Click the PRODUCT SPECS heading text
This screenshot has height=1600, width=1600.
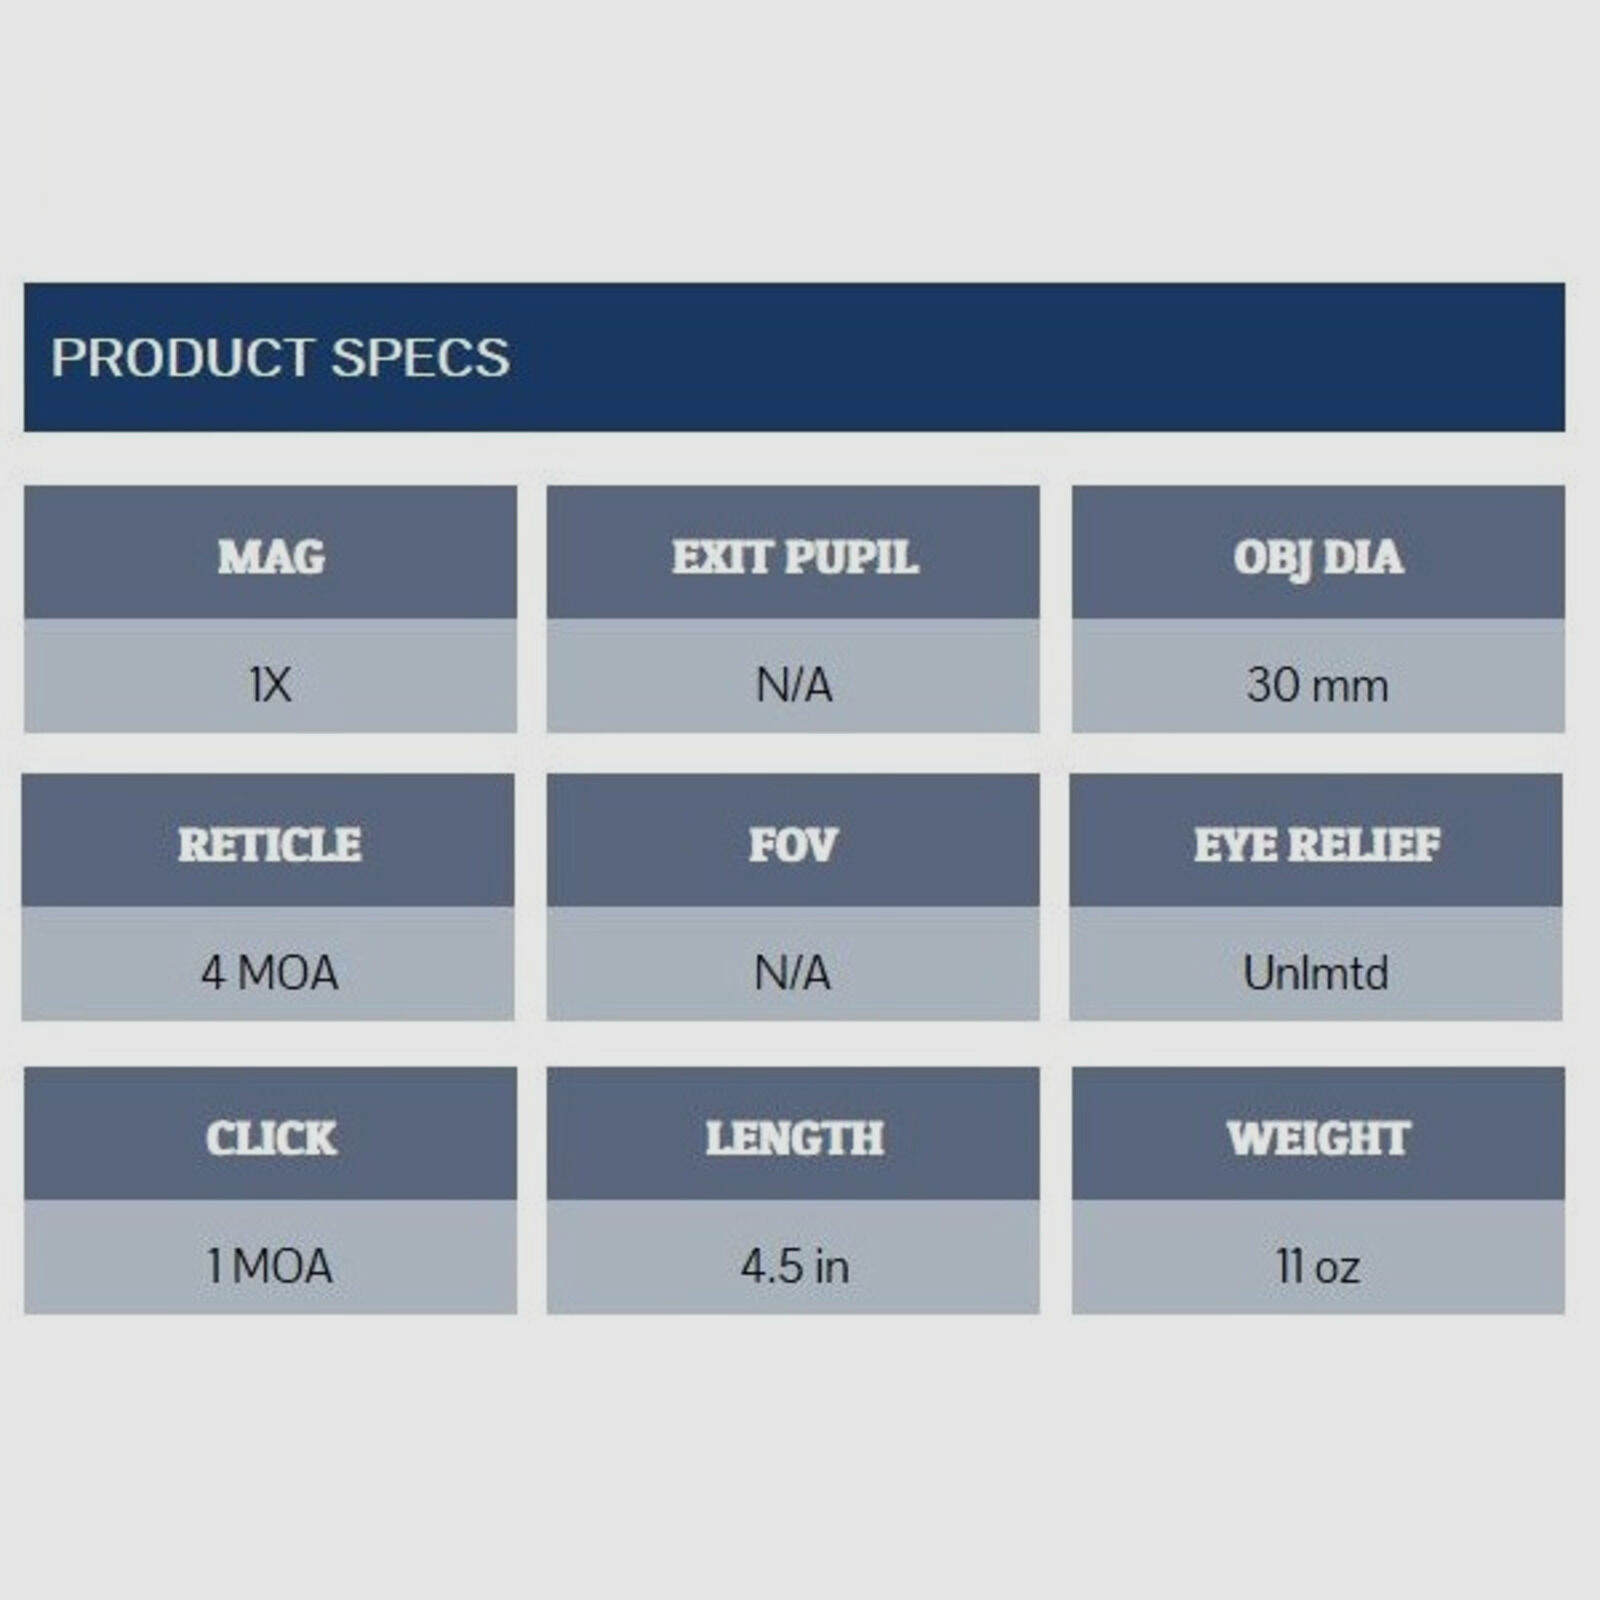[x=280, y=358]
